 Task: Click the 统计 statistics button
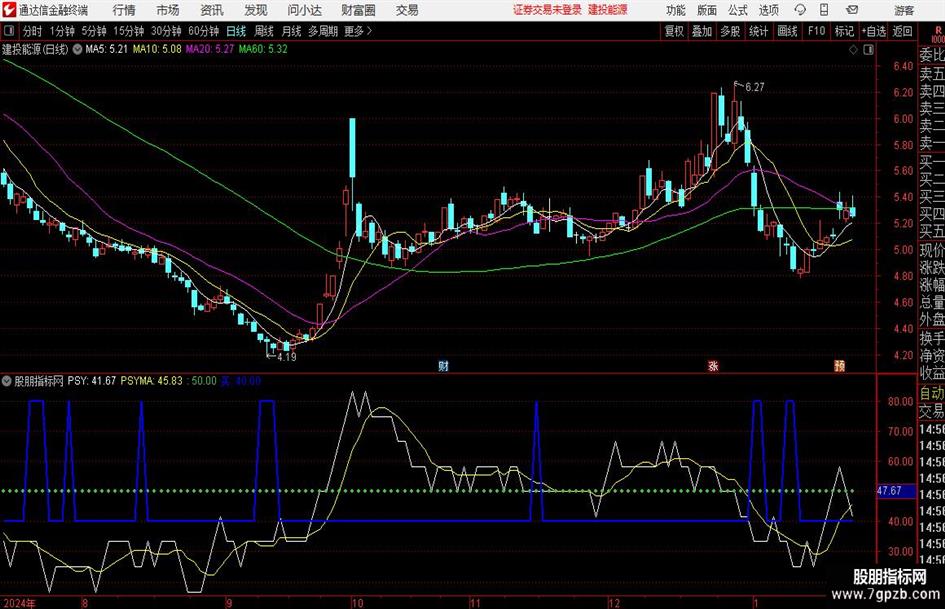(758, 31)
